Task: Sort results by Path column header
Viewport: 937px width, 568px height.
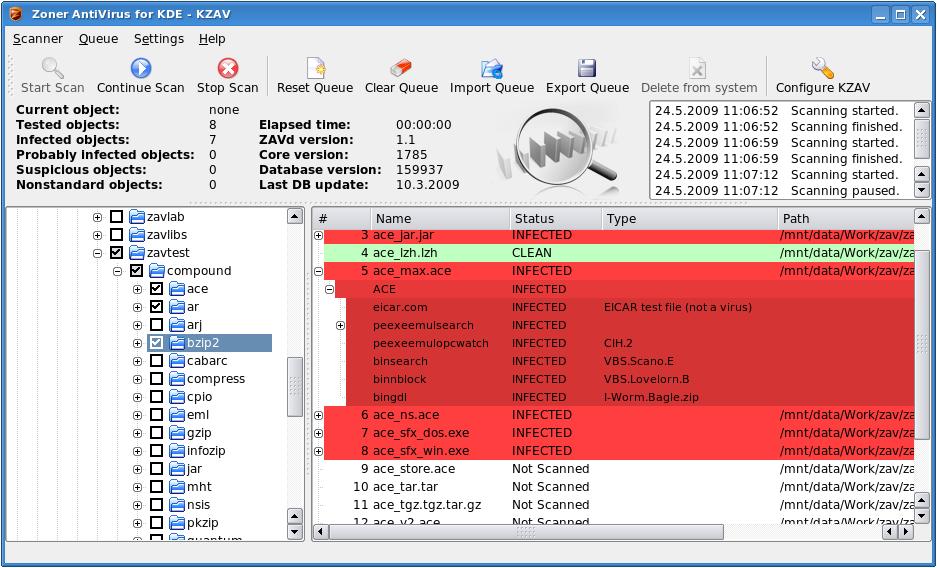Action: point(846,219)
